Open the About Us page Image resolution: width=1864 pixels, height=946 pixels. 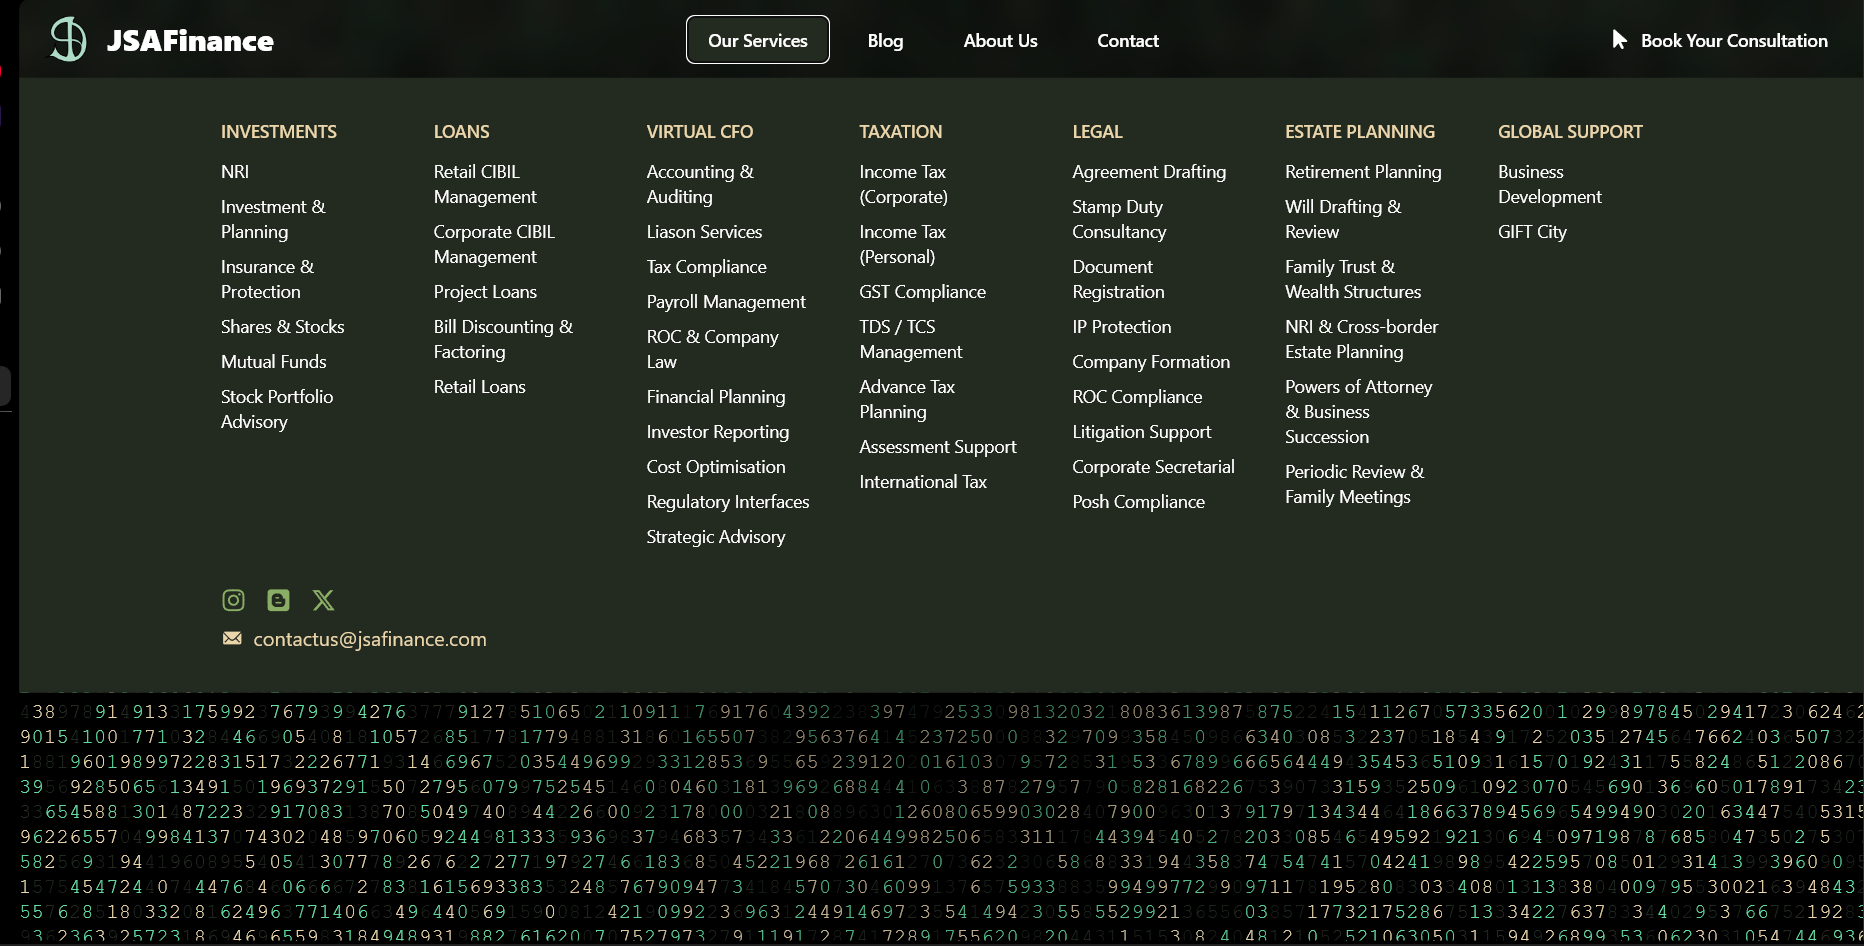1000,41
